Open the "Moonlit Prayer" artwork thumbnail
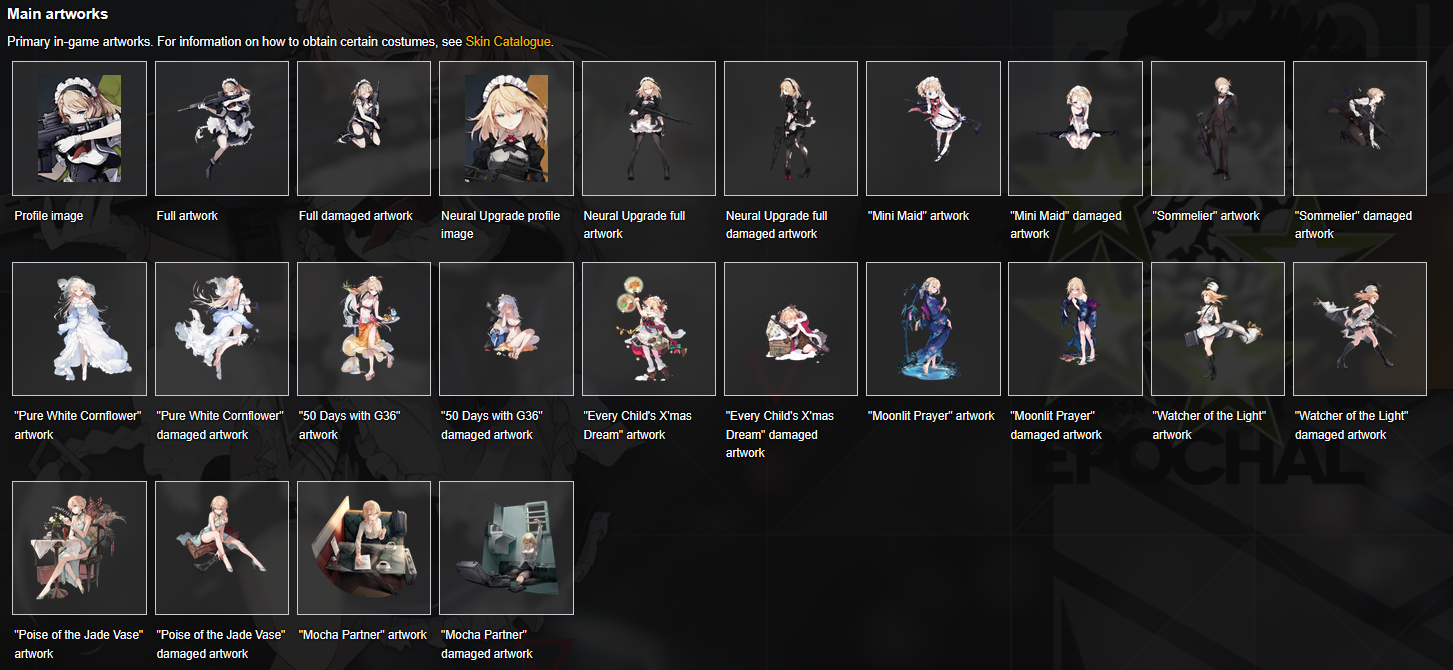The image size is (1453, 670). (x=933, y=329)
